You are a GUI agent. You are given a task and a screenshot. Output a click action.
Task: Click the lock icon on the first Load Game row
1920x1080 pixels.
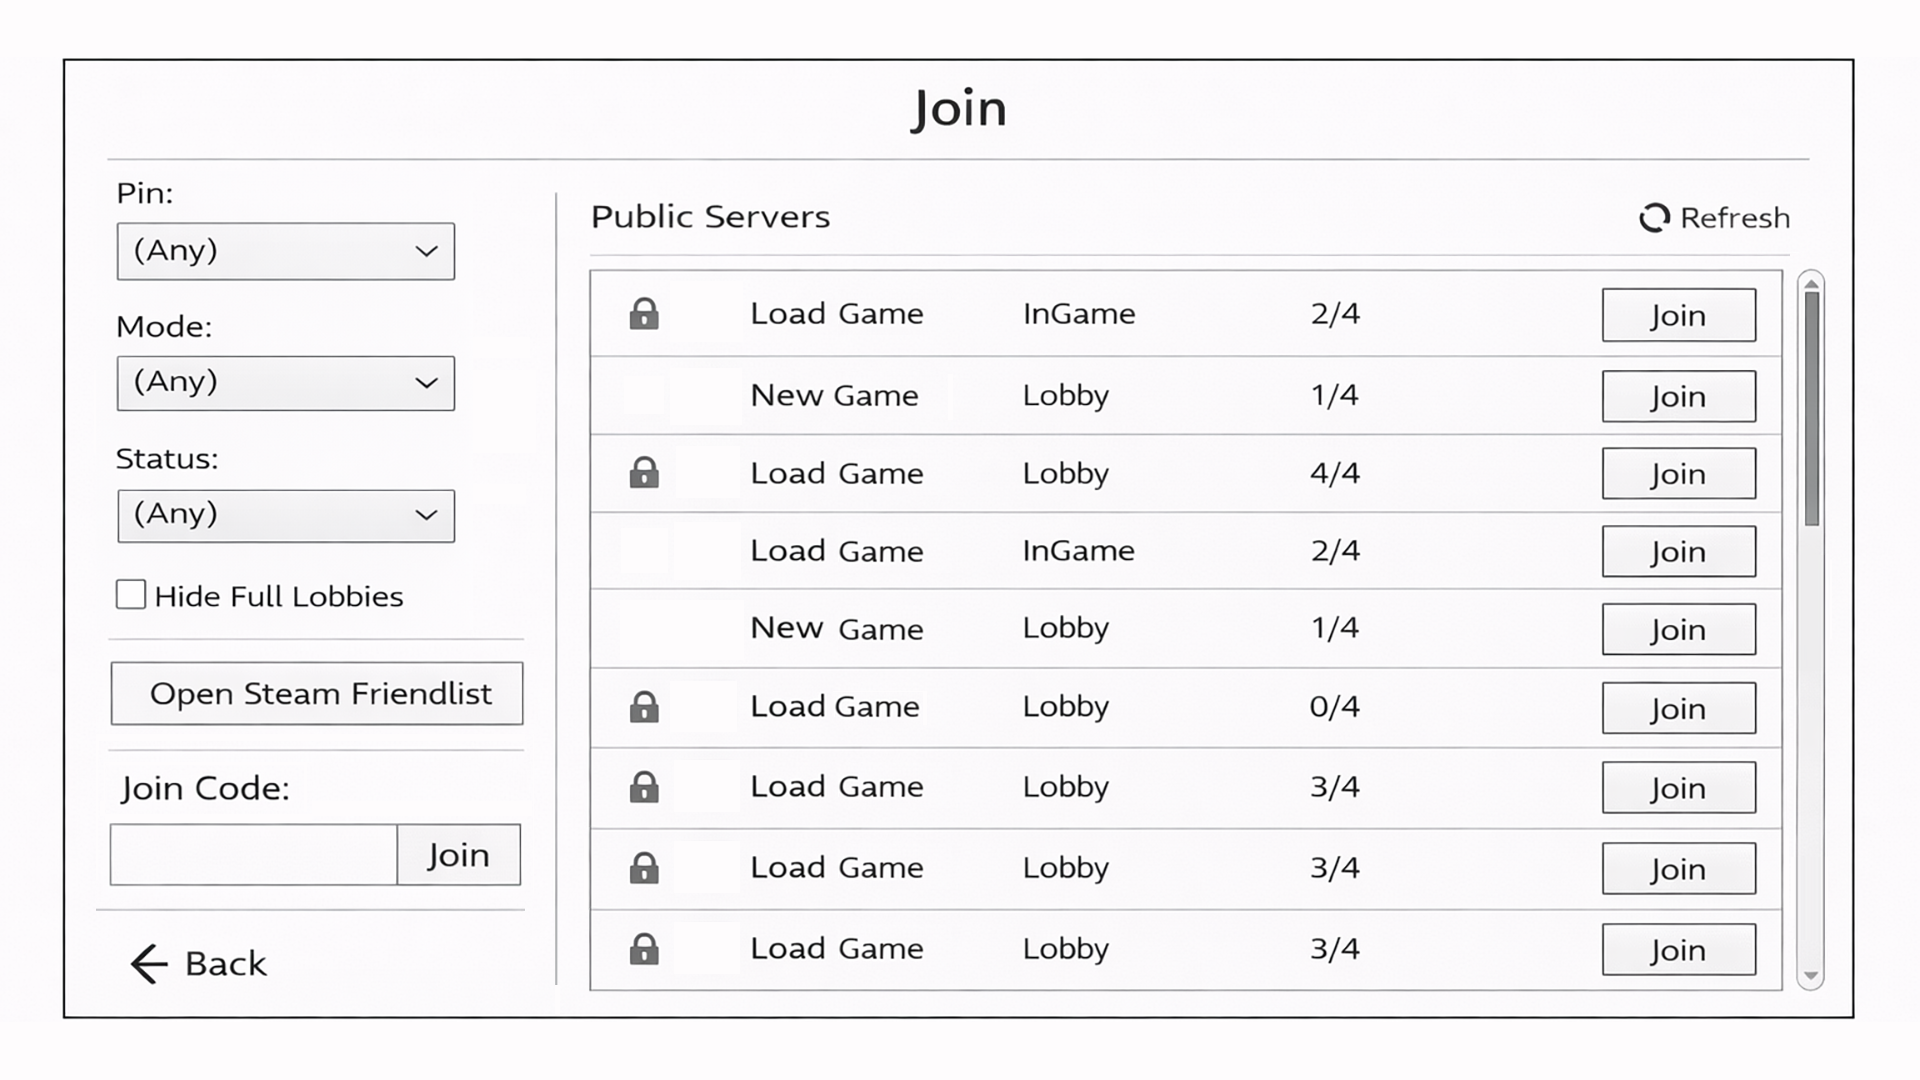(644, 313)
